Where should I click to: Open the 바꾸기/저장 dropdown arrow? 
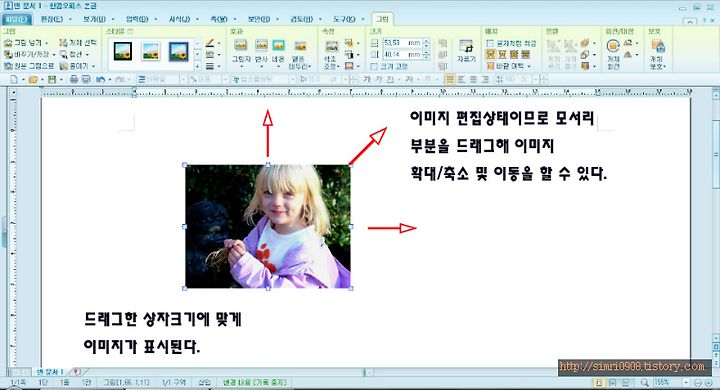pos(54,55)
